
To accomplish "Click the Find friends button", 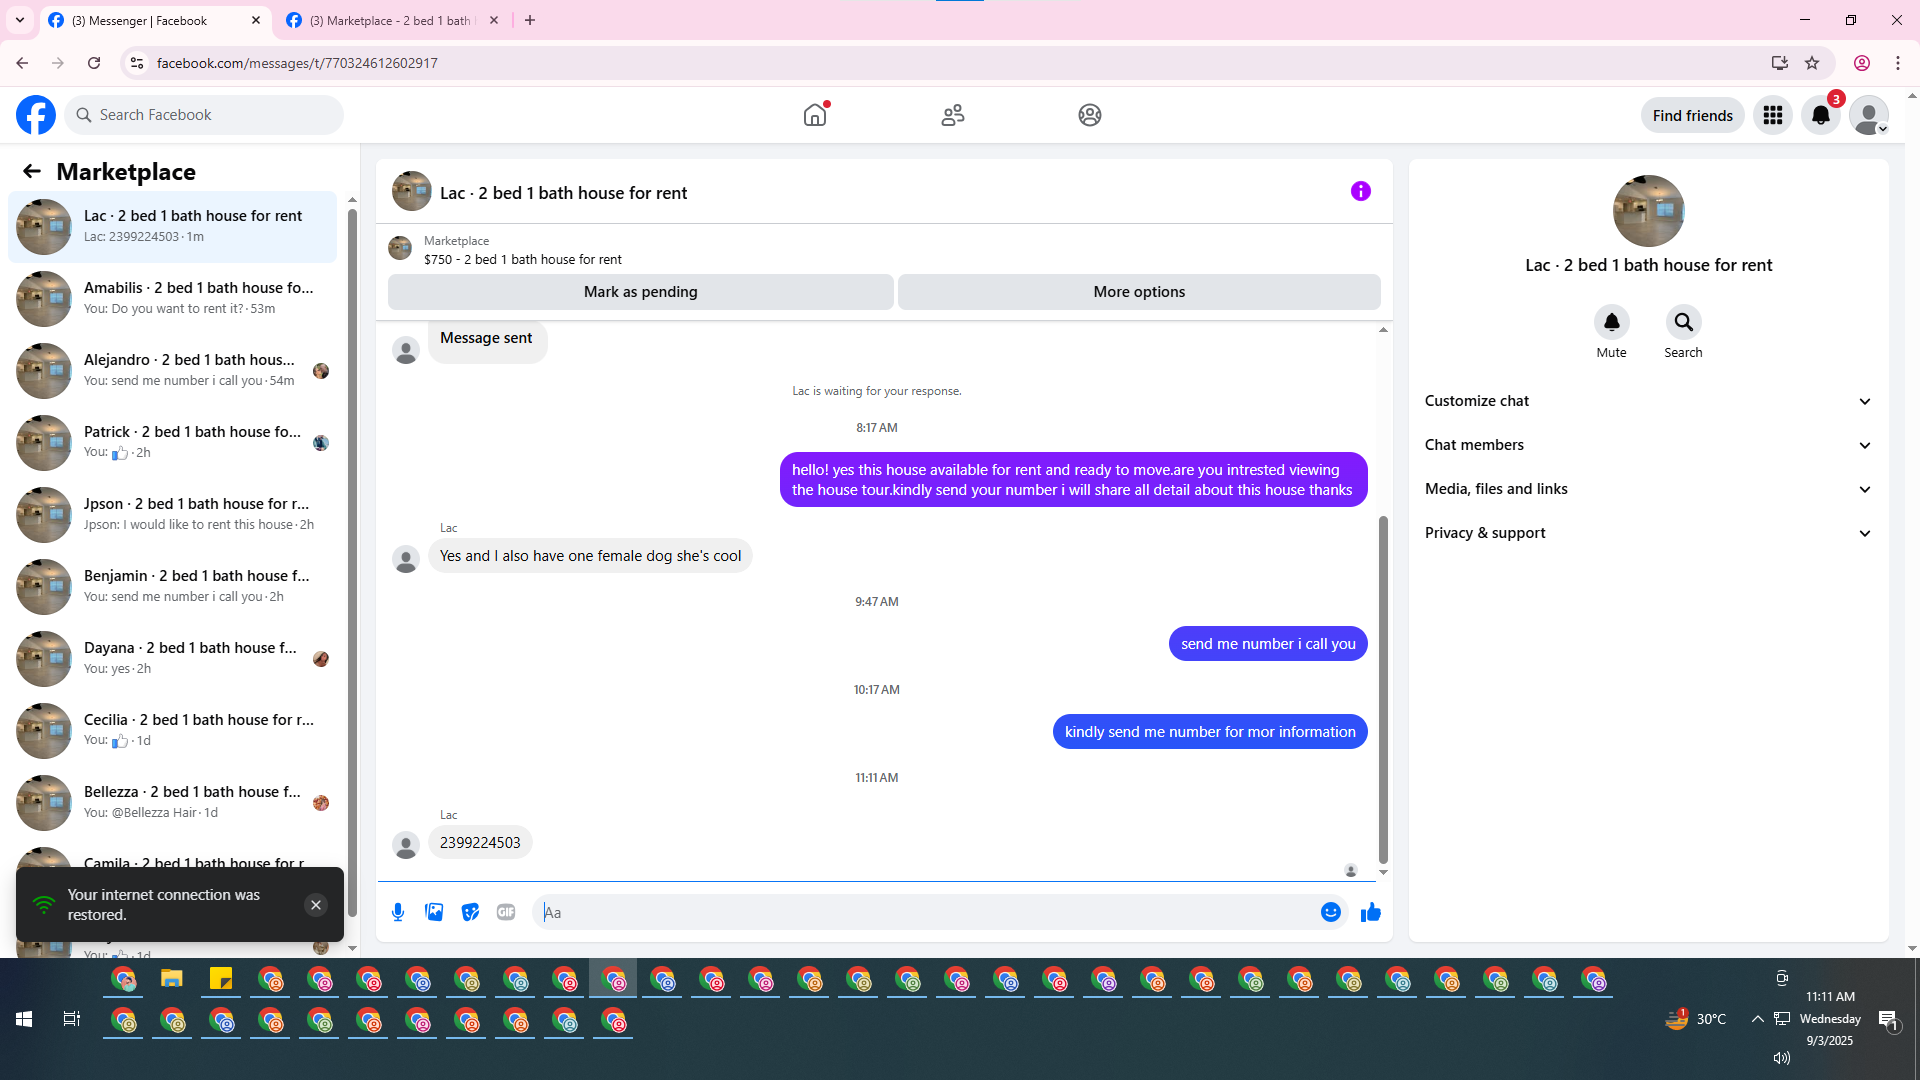I will point(1693,115).
